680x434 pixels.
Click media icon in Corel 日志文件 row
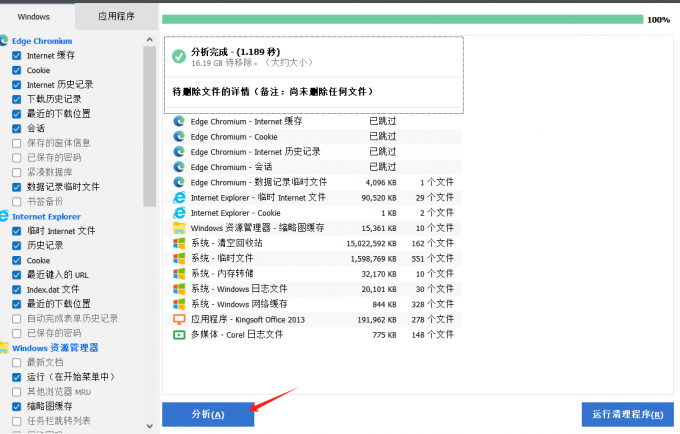pyautogui.click(x=179, y=335)
